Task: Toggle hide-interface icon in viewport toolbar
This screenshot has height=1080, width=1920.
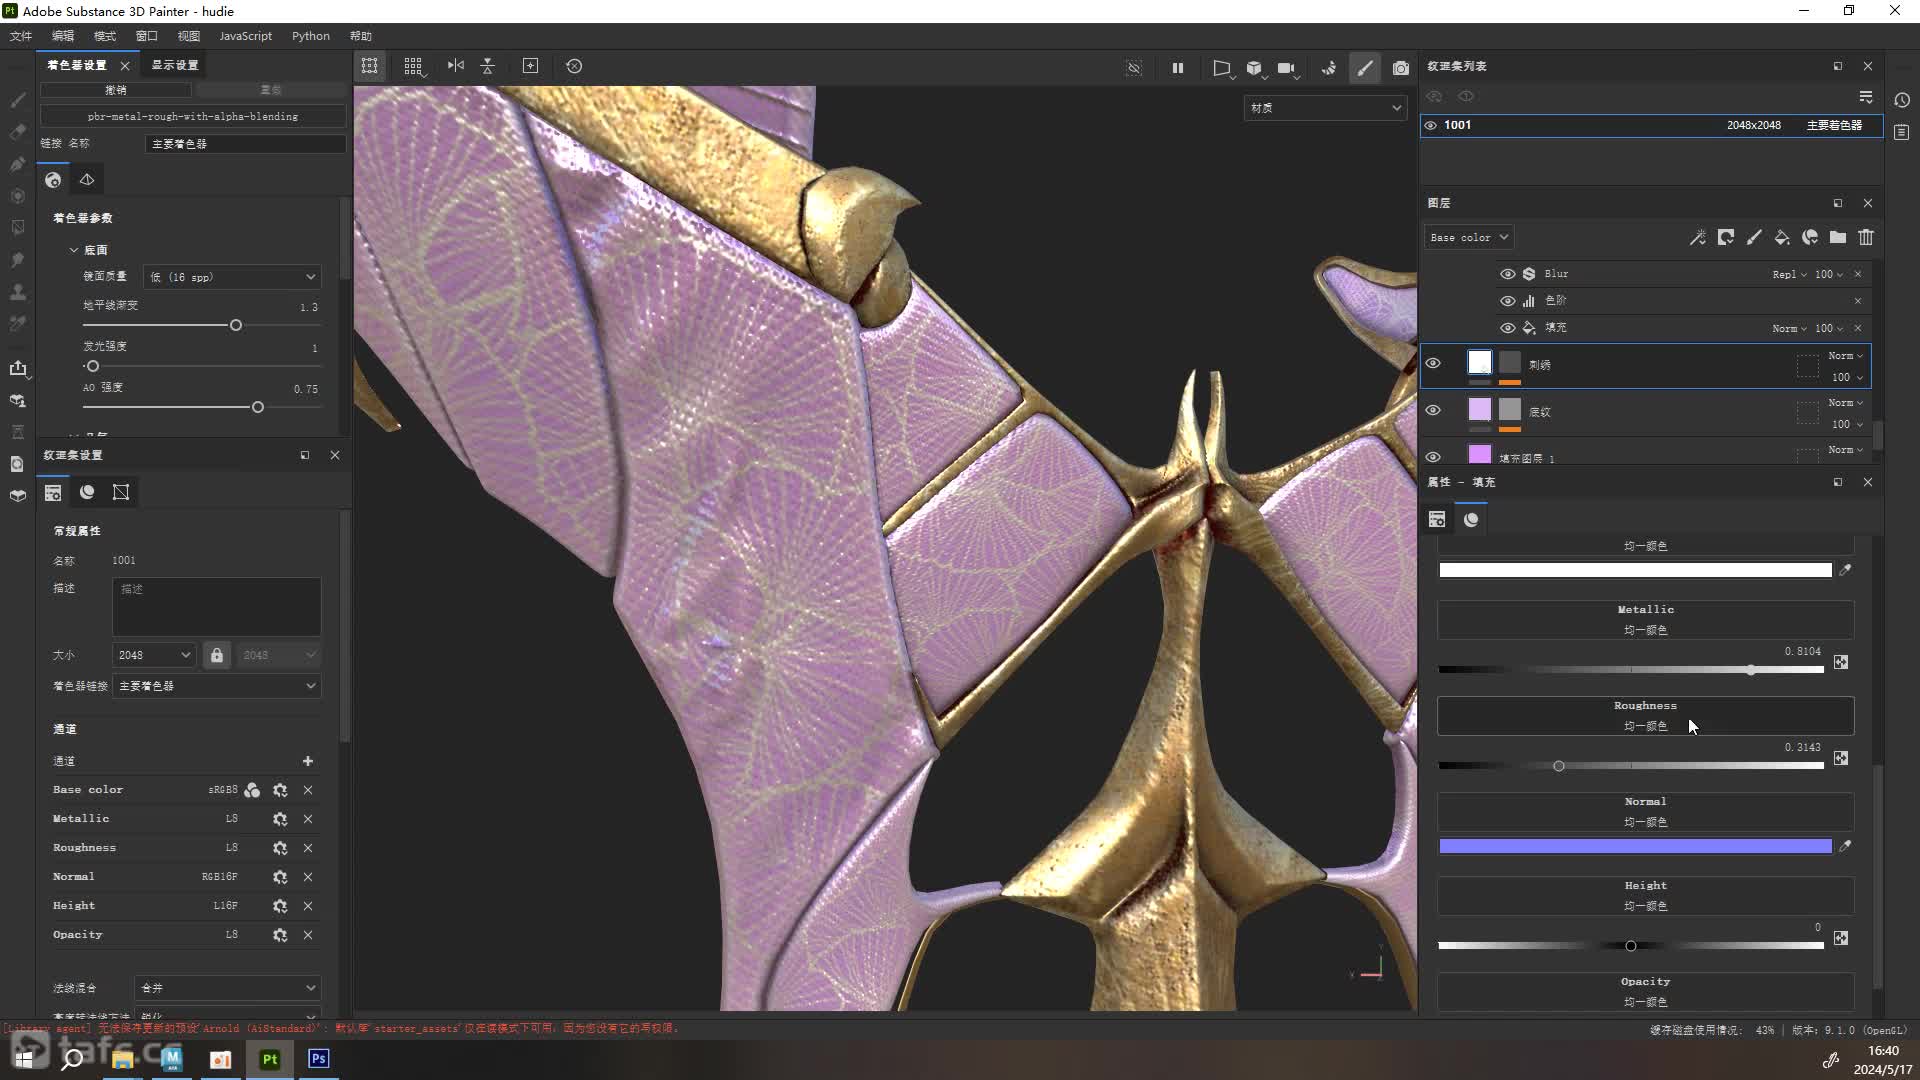Action: tap(1134, 68)
